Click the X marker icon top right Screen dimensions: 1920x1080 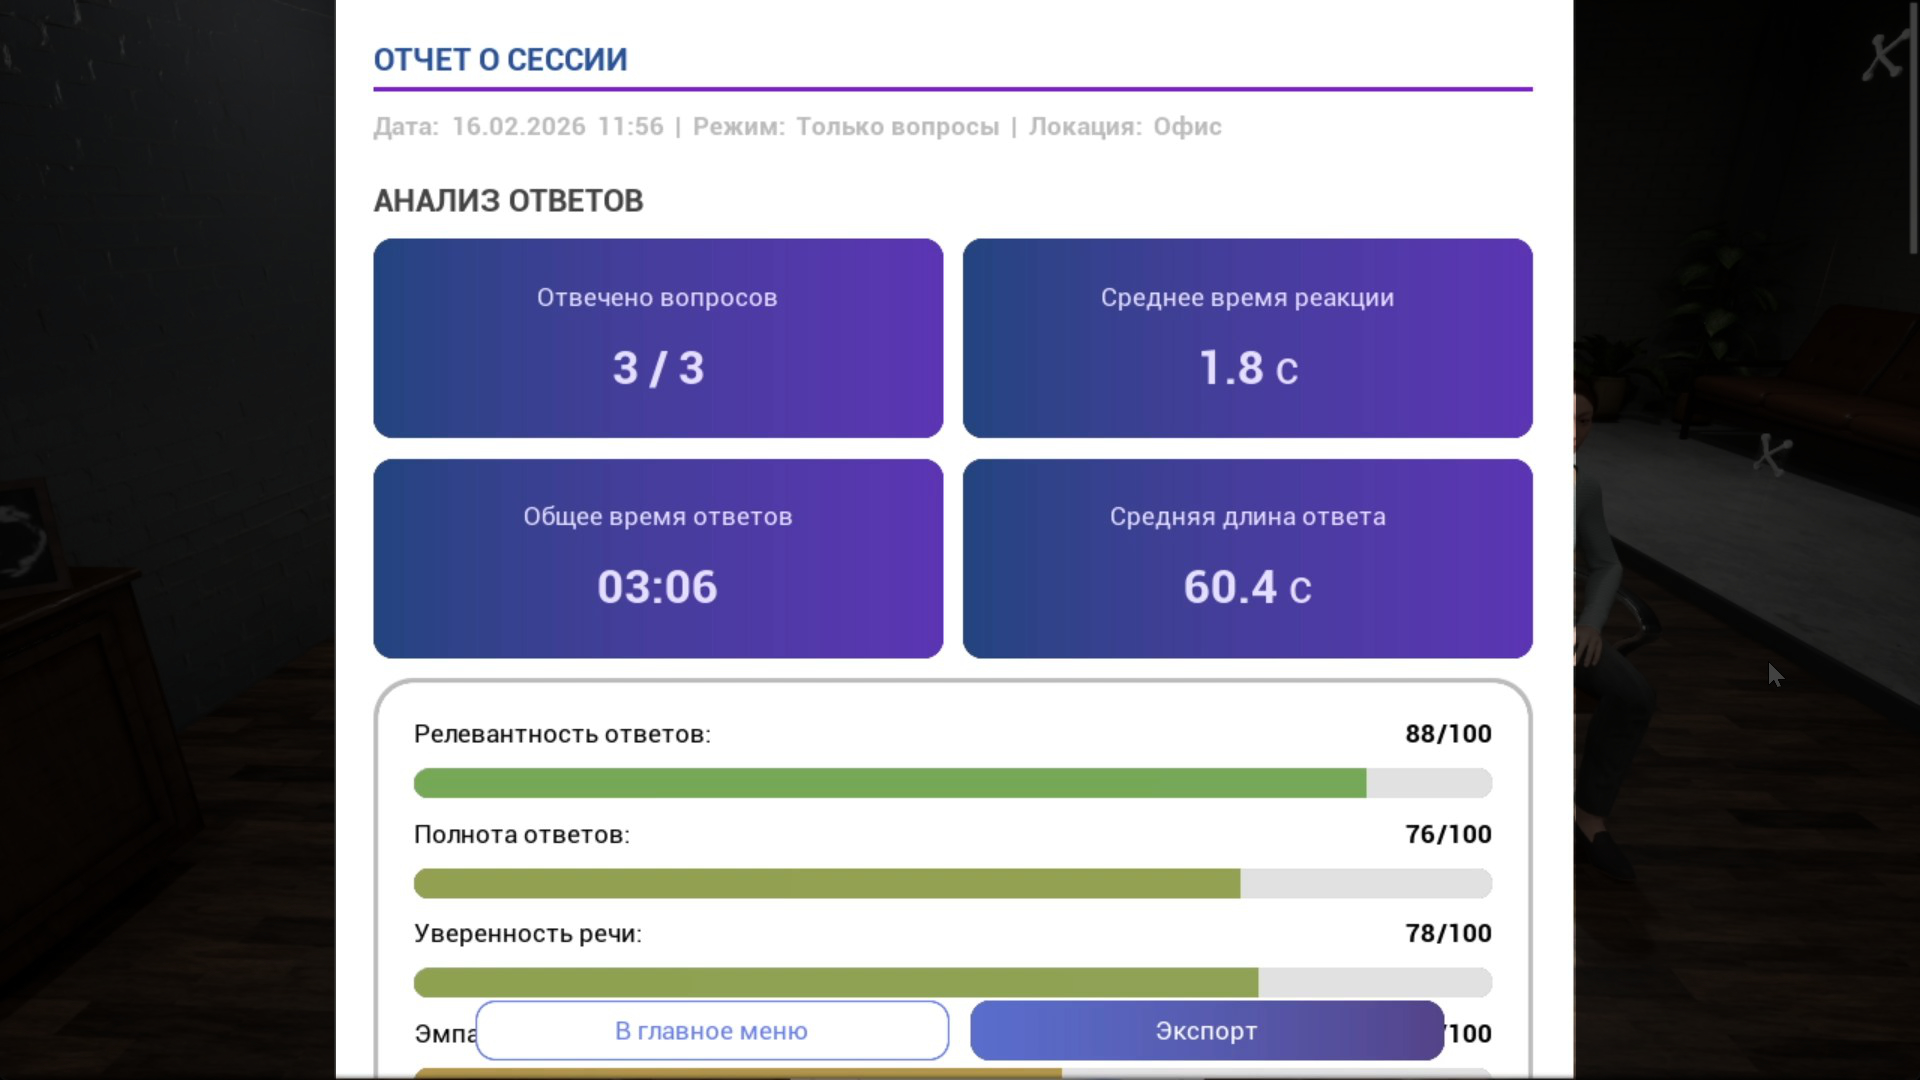click(x=1883, y=57)
